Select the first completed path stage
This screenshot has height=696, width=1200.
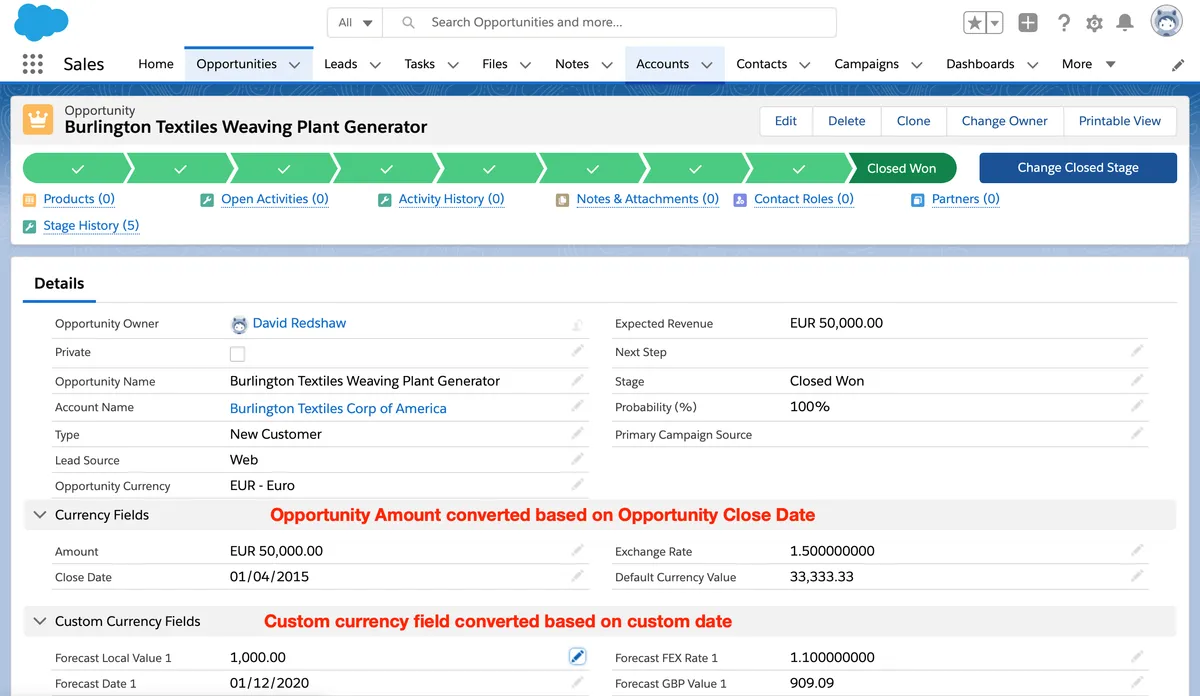coord(76,168)
